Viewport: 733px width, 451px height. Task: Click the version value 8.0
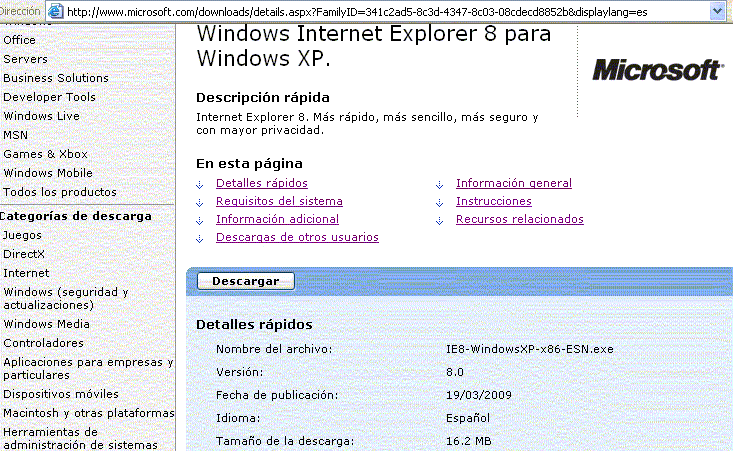point(455,372)
